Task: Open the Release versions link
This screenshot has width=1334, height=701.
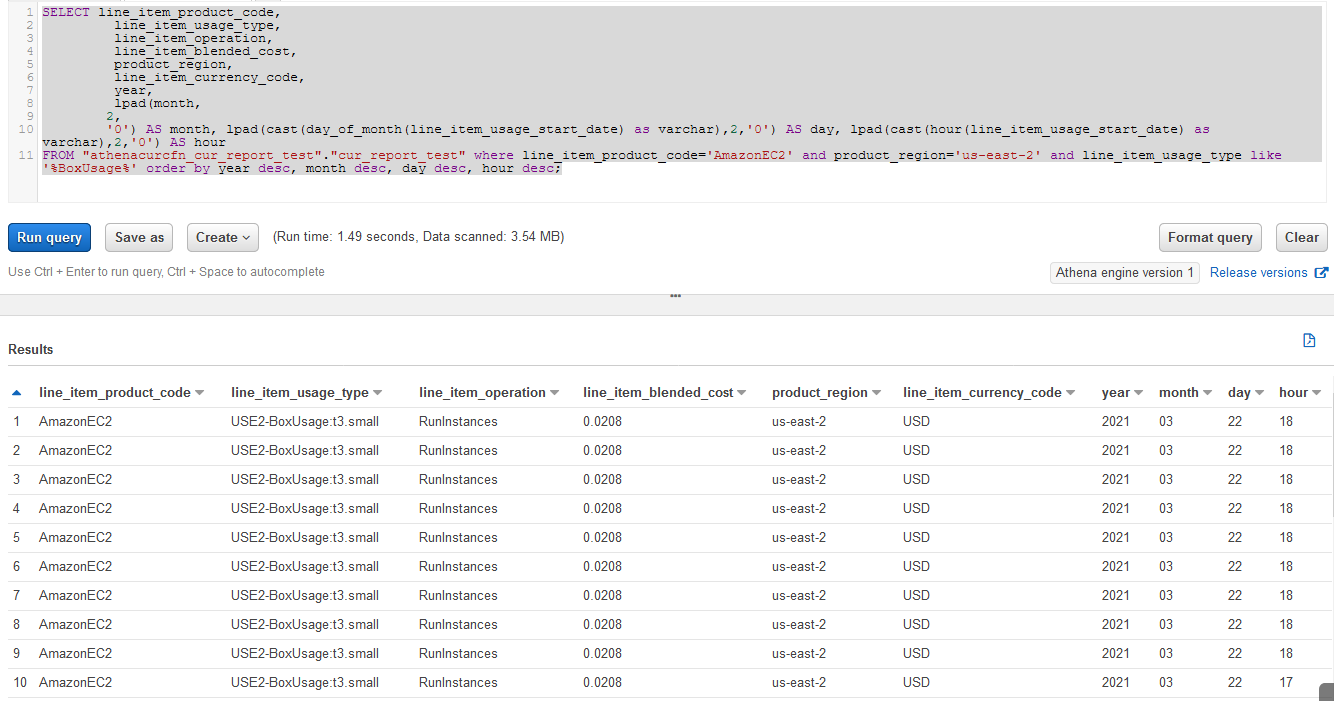Action: coord(1258,272)
